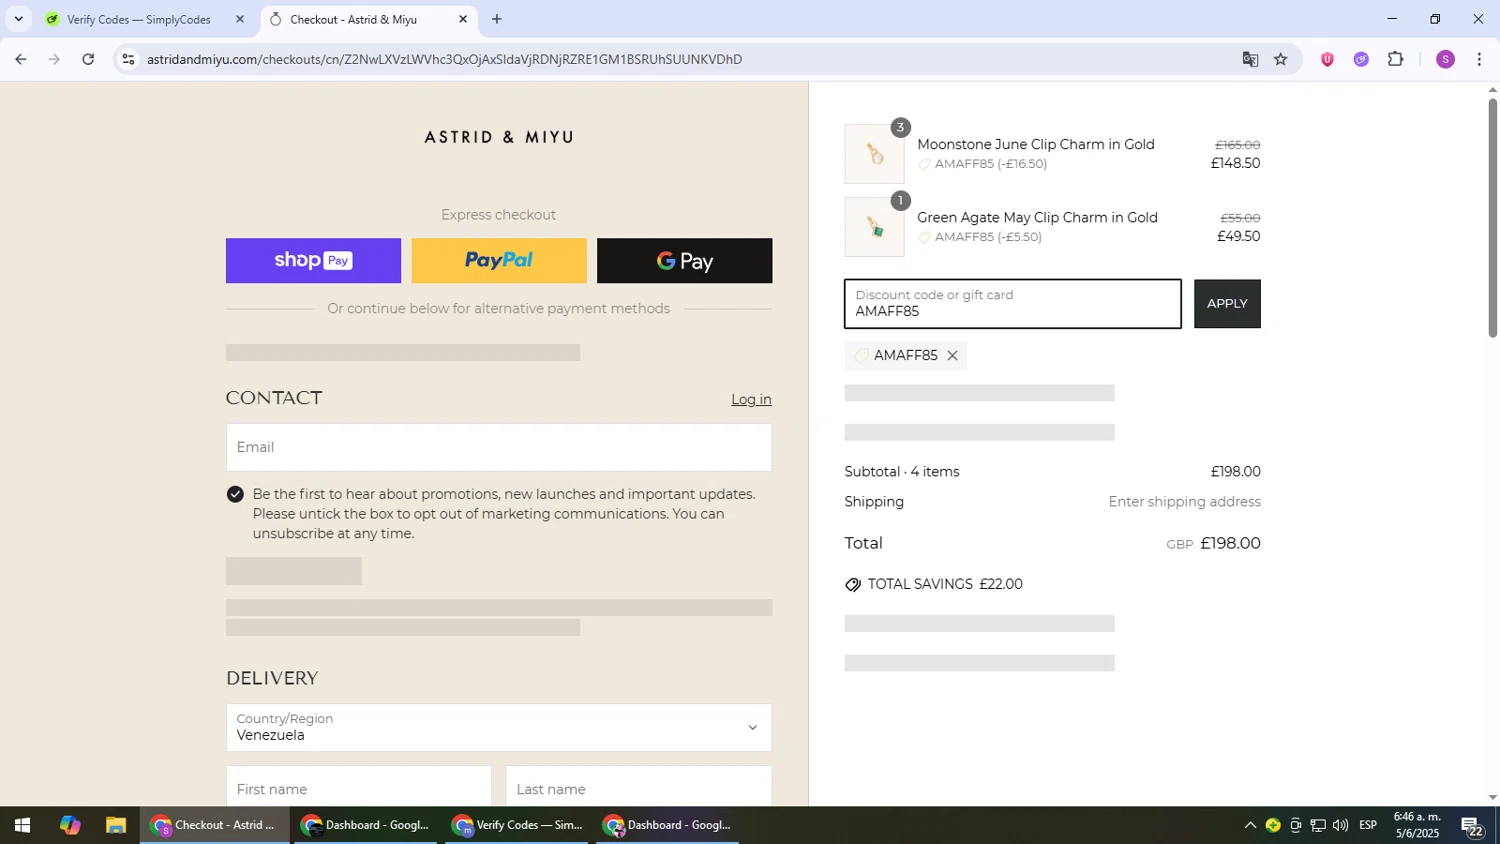Click the Enter shipping address text
The image size is (1500, 844).
pyautogui.click(x=1184, y=502)
